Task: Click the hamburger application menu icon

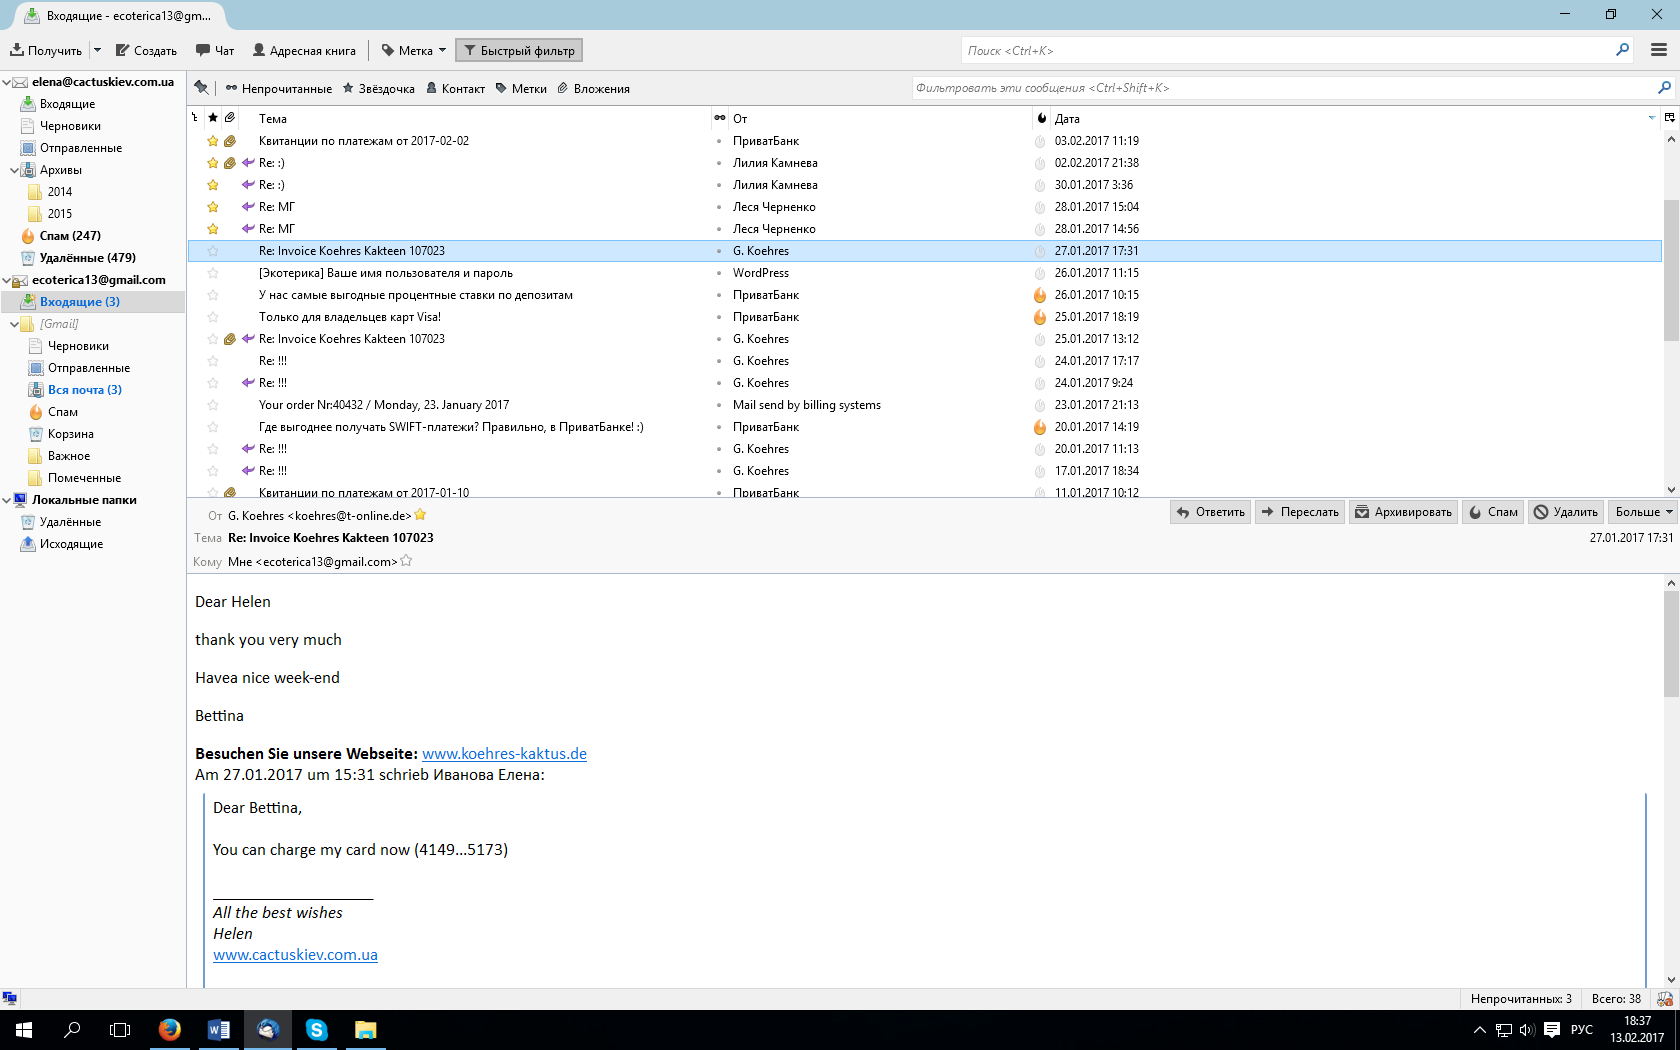Action: 1659,50
